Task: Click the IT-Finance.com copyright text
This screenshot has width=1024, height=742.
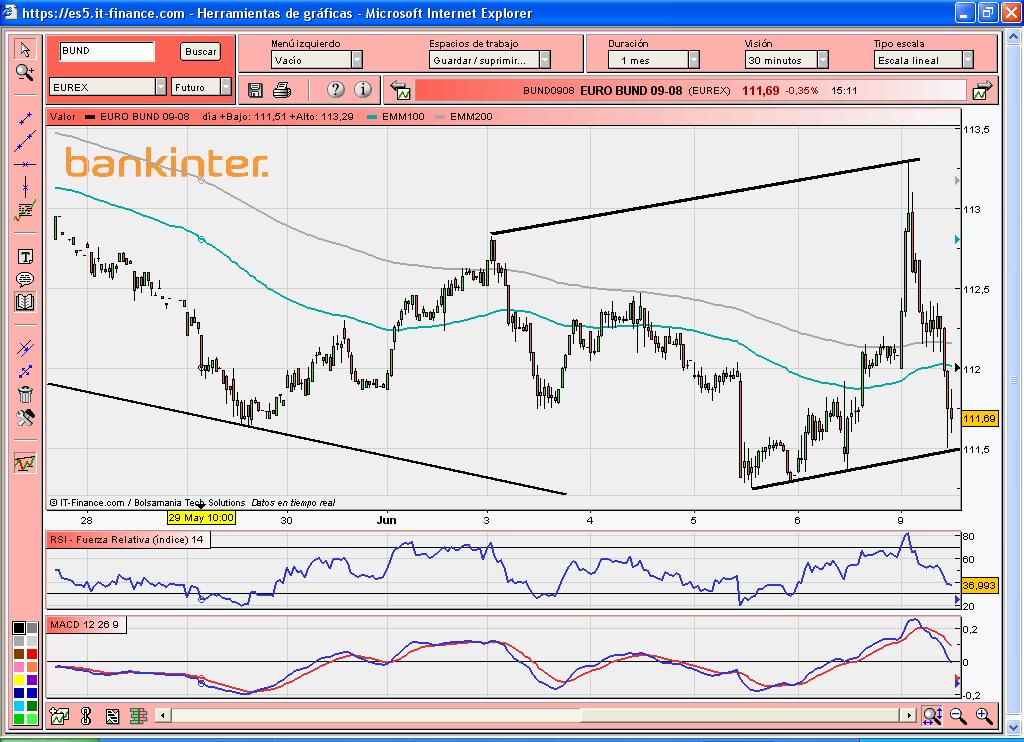Action: (x=147, y=502)
